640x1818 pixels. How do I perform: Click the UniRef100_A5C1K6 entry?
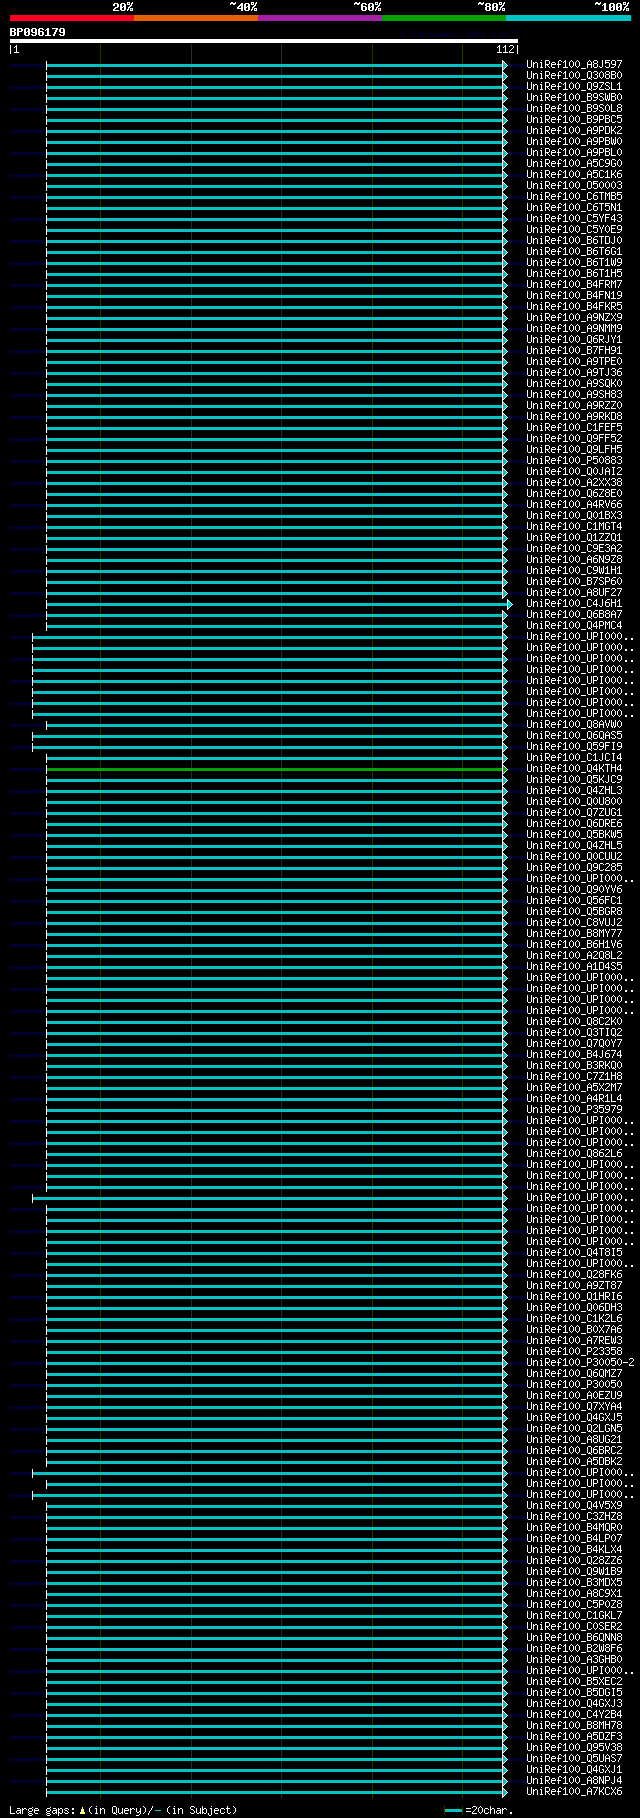pyautogui.click(x=574, y=174)
